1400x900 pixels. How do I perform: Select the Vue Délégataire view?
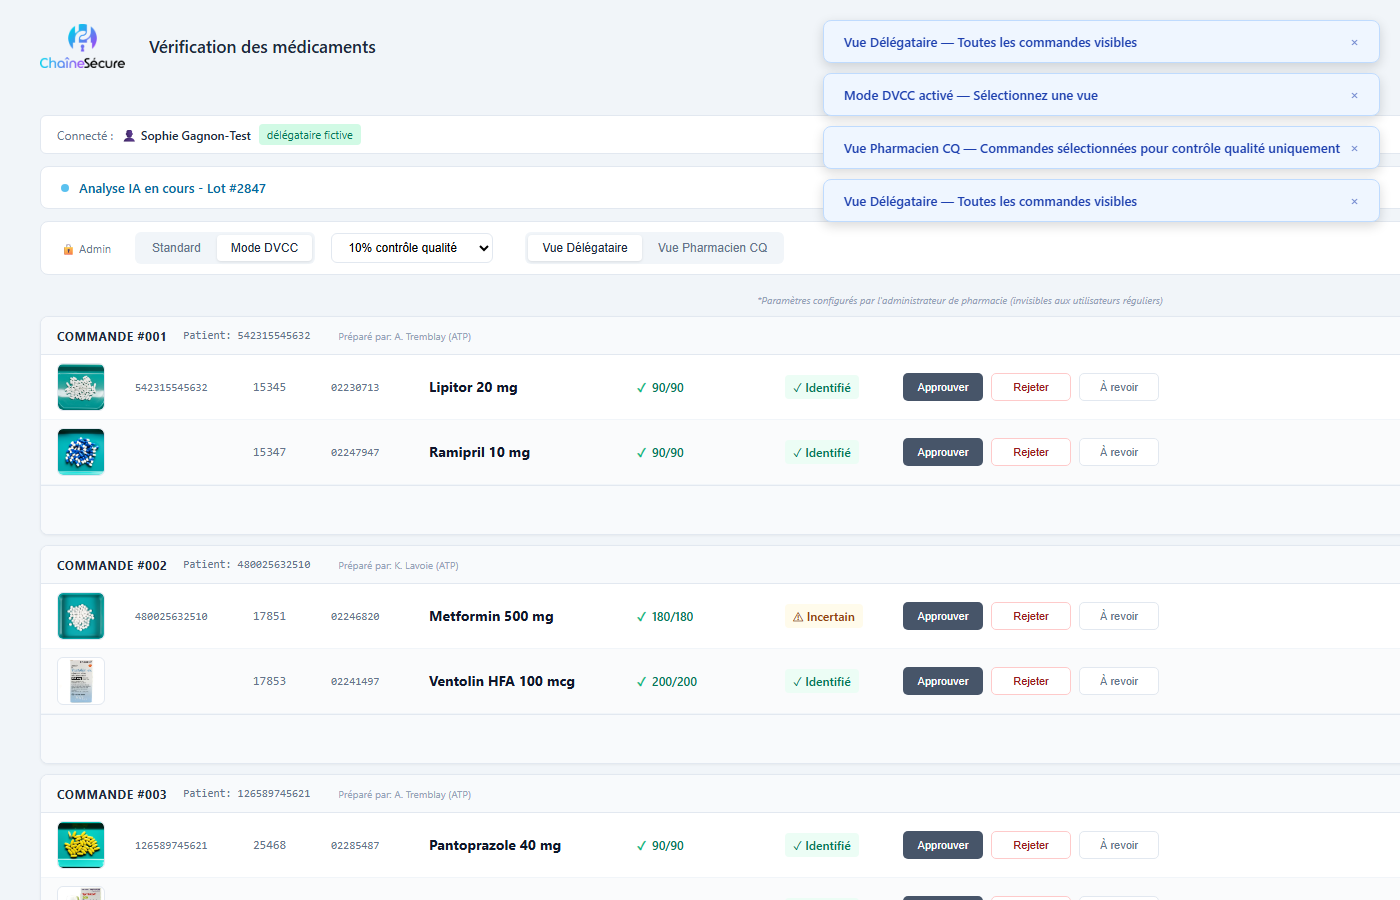click(585, 248)
